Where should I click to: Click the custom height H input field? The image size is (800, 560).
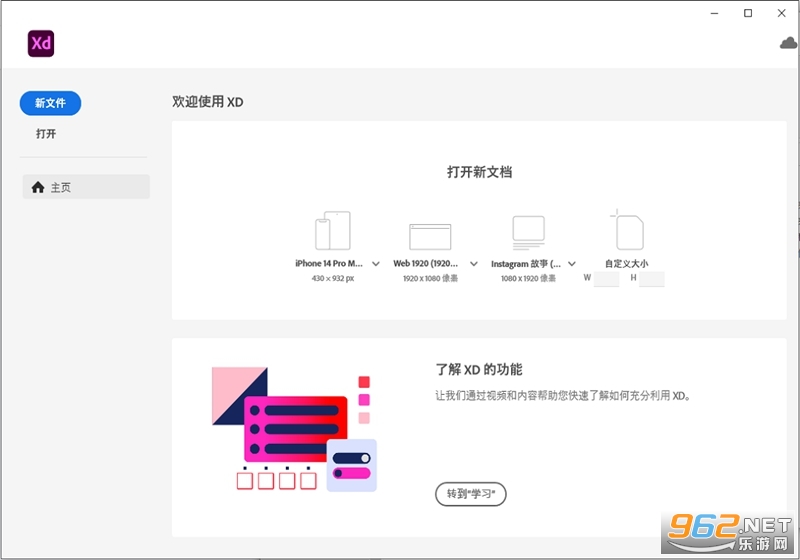(652, 278)
